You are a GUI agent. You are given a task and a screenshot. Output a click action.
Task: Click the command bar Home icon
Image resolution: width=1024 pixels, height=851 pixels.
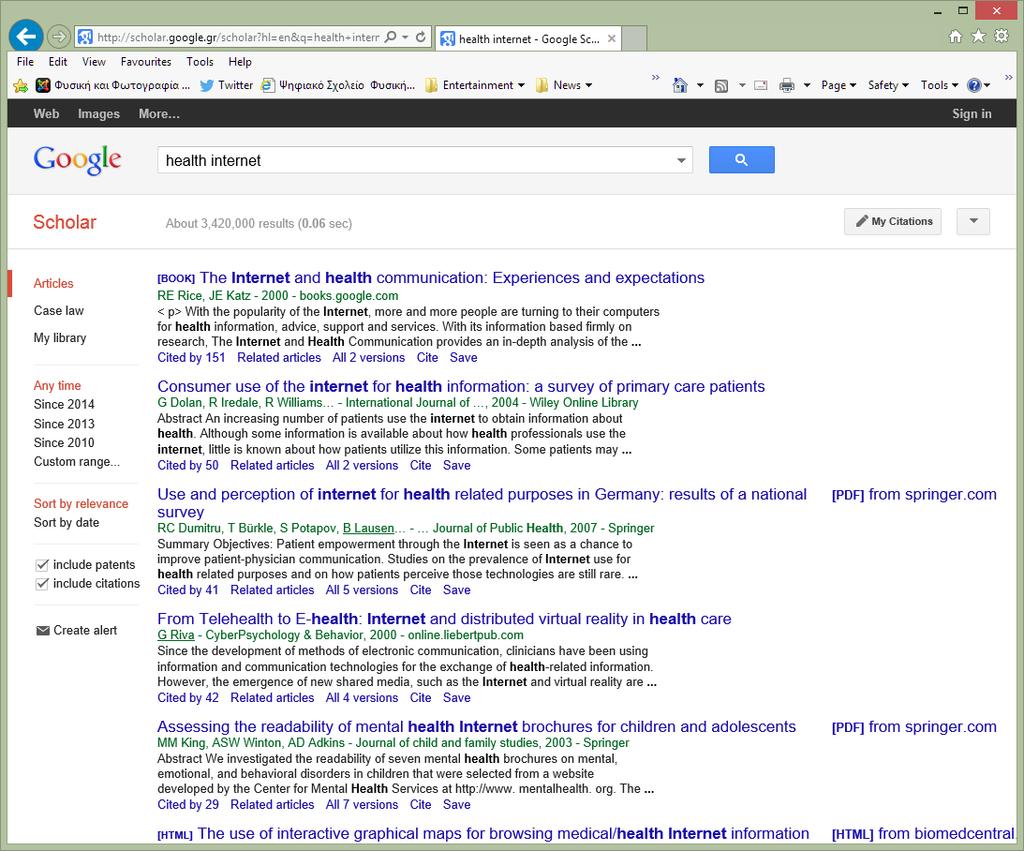[x=680, y=86]
